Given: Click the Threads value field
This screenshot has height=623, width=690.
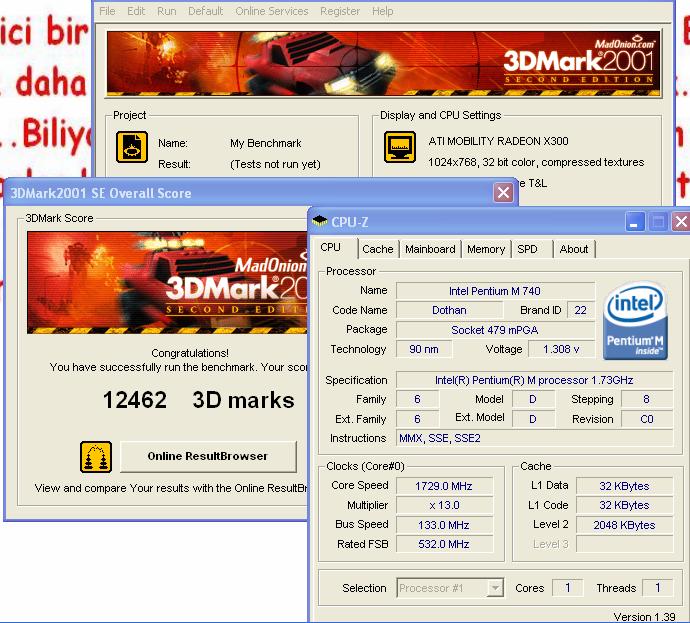Looking at the screenshot, I should coord(657,588).
